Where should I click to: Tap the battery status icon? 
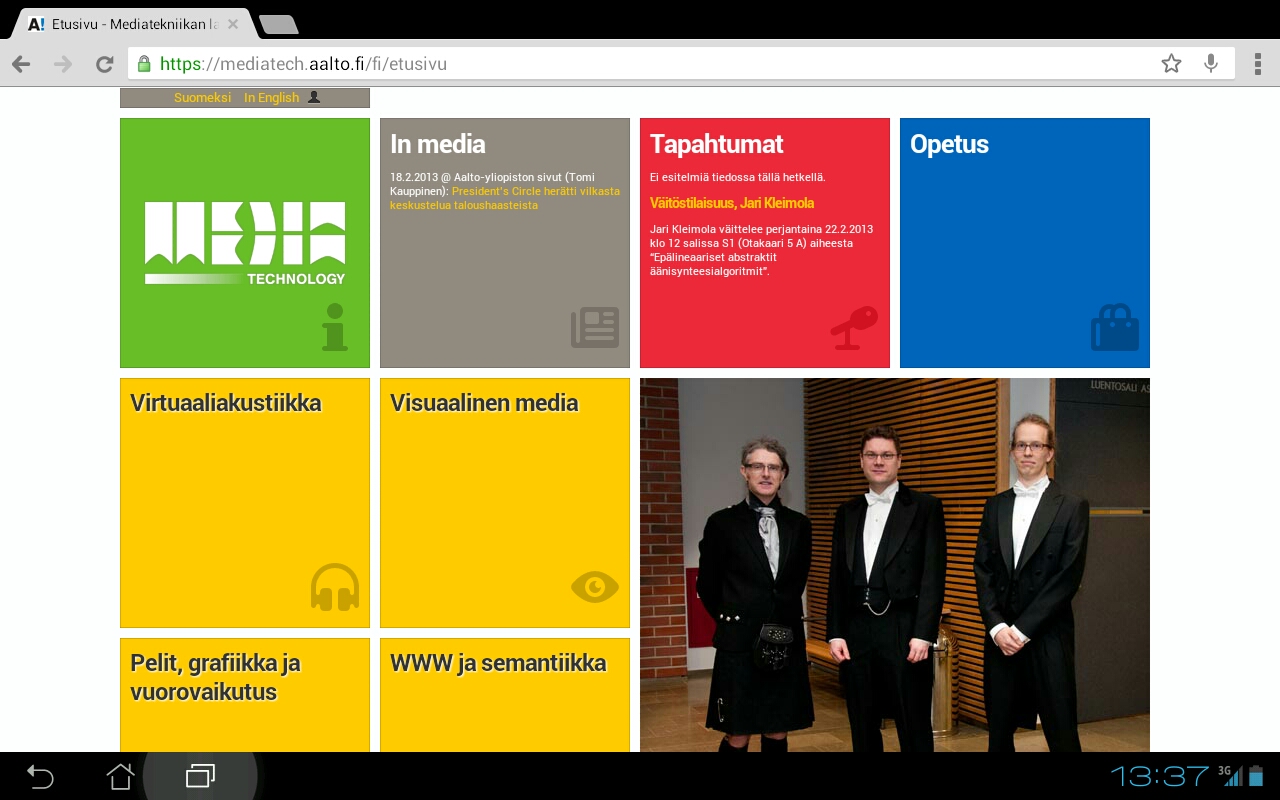(1256, 776)
